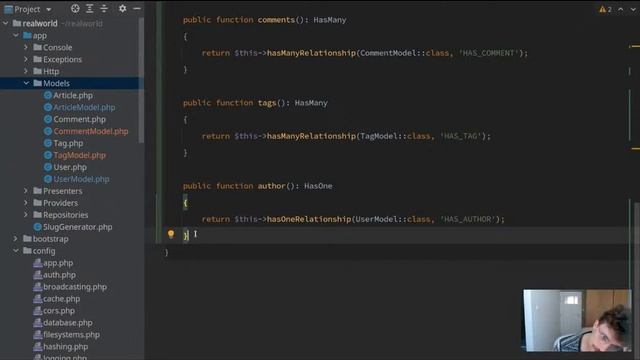Viewport: 640px width, 360px height.
Task: Click CommentModel in the comments return
Action: (x=388, y=53)
